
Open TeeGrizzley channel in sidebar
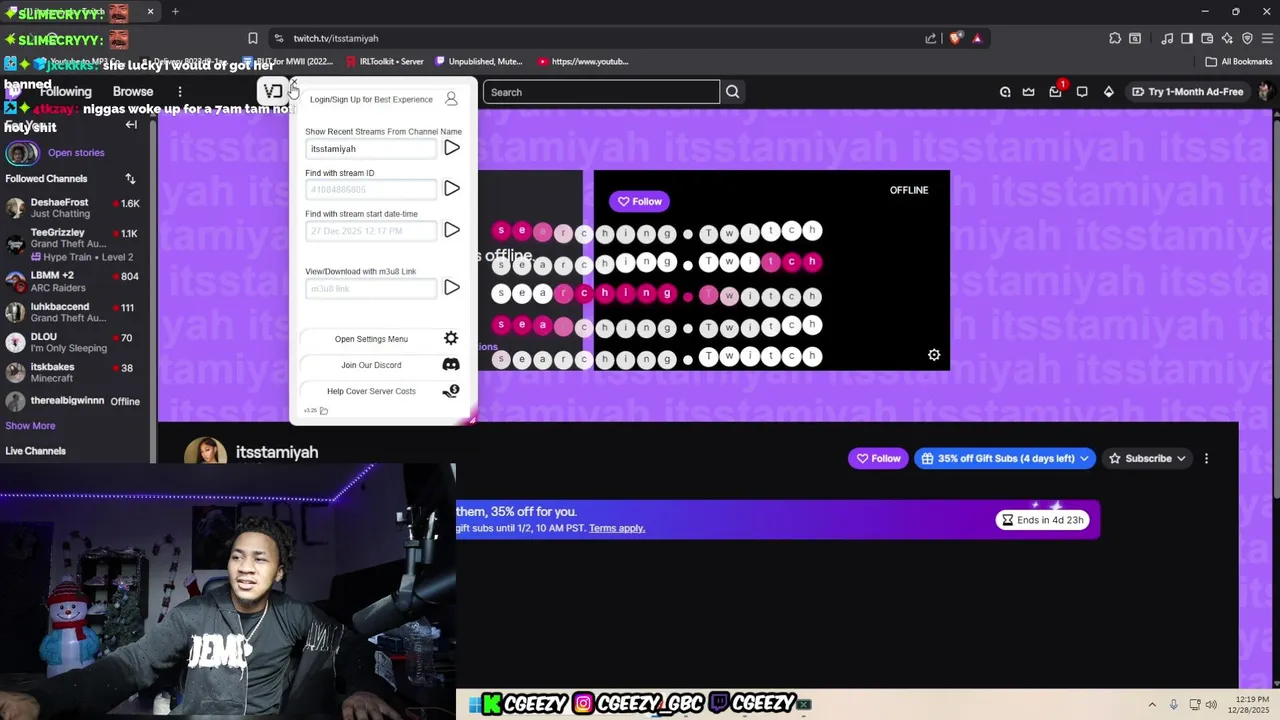75,244
